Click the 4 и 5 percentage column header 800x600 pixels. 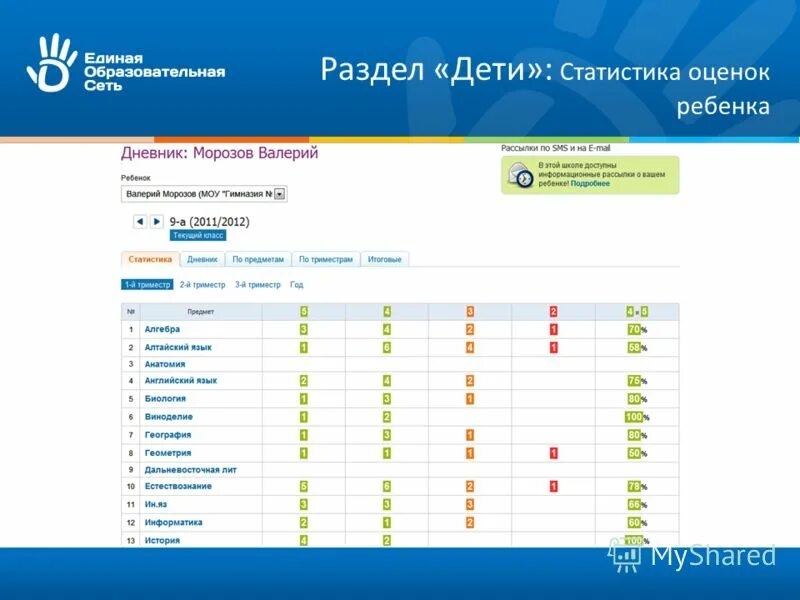(637, 312)
